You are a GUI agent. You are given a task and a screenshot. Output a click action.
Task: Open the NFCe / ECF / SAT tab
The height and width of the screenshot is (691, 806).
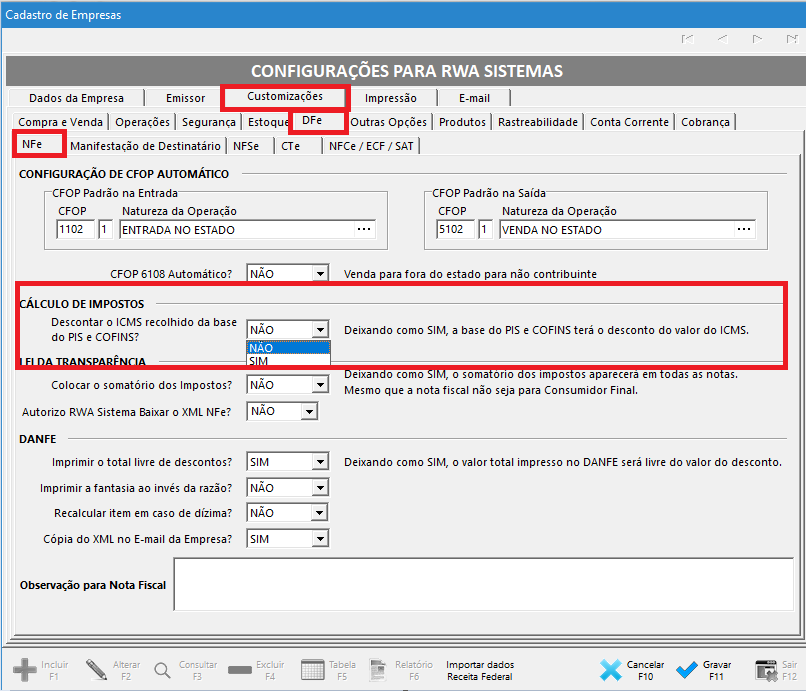click(x=371, y=147)
